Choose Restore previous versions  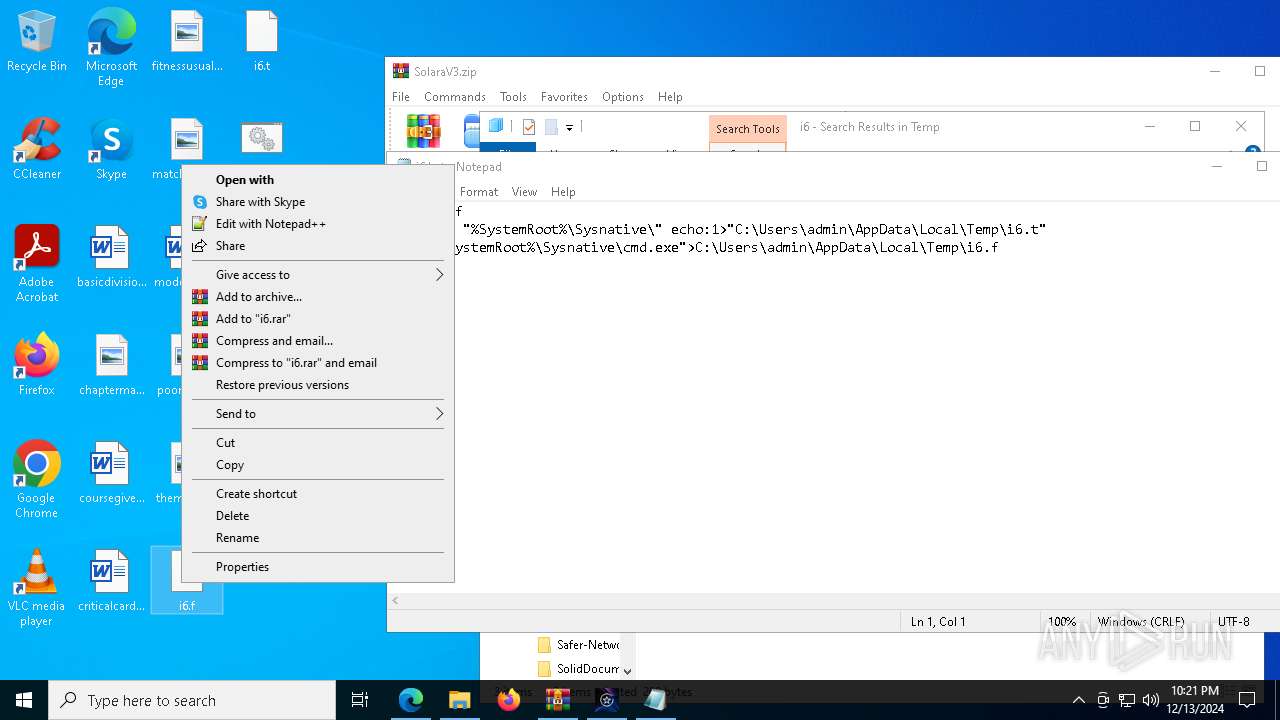coord(318,385)
